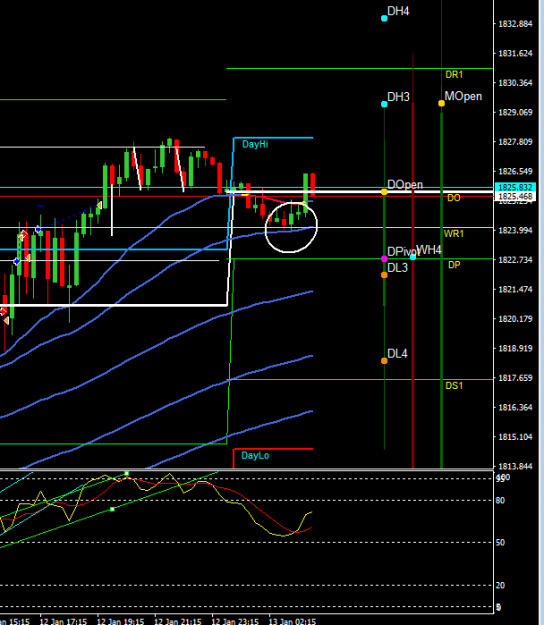Select the WR1 weekly resistance label
This screenshot has height=625, width=544.
(454, 234)
